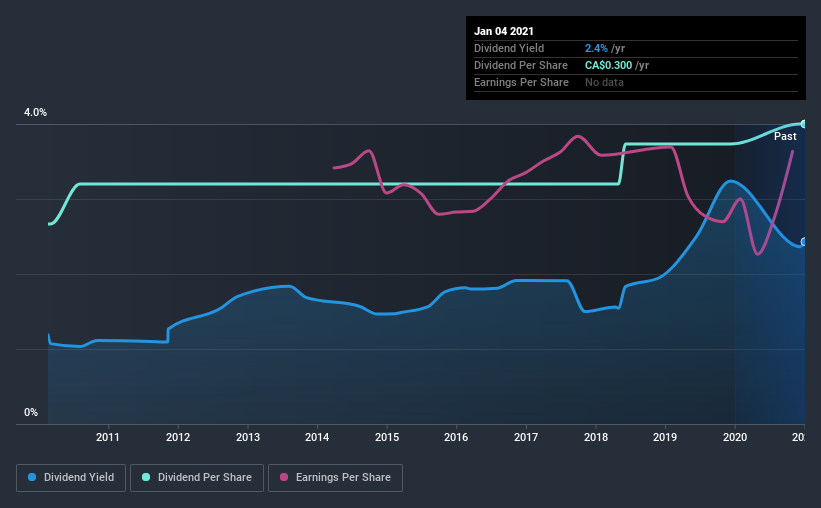
Task: Toggle the Dividend Per Share legend button
Action: click(x=197, y=478)
